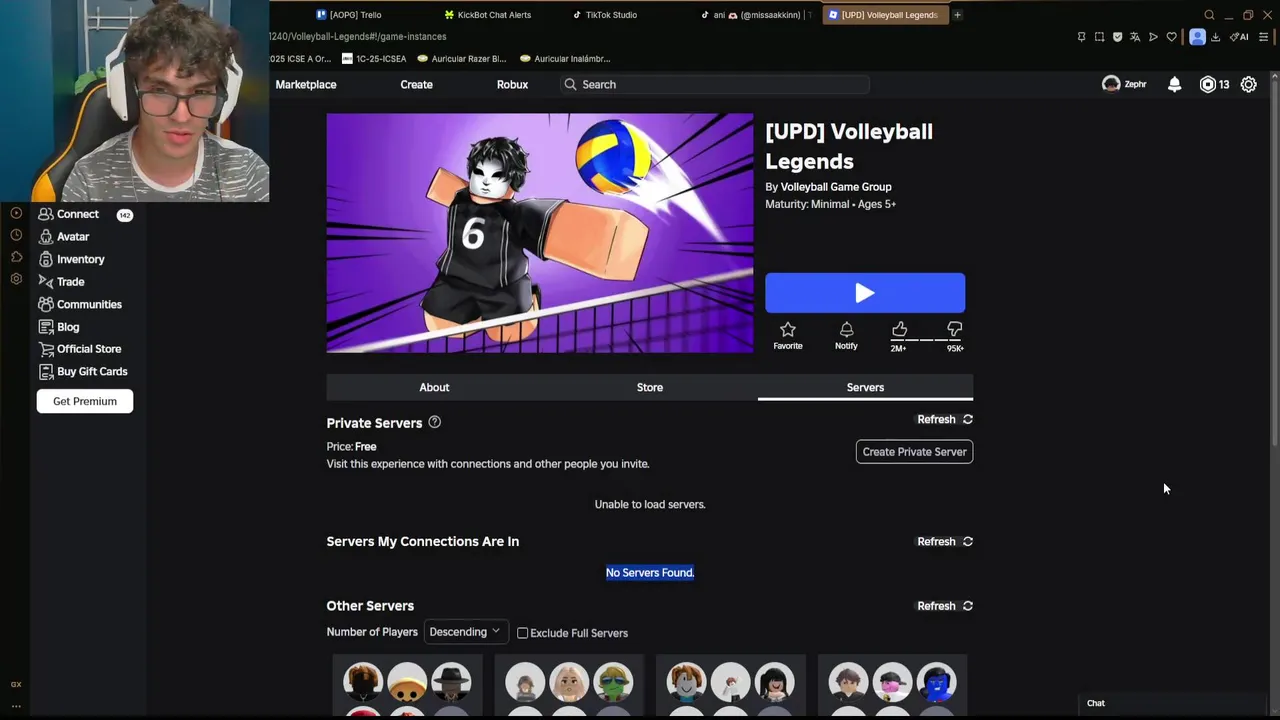Click the Volleyball Legends game thumbnail

tap(540, 233)
